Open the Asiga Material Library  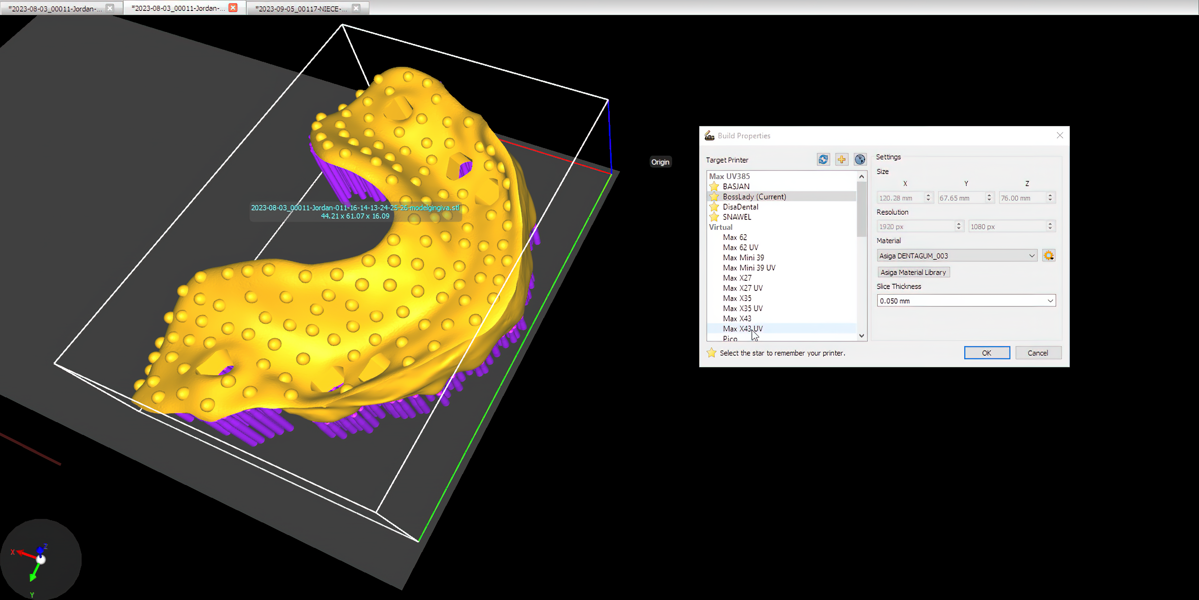[913, 272]
